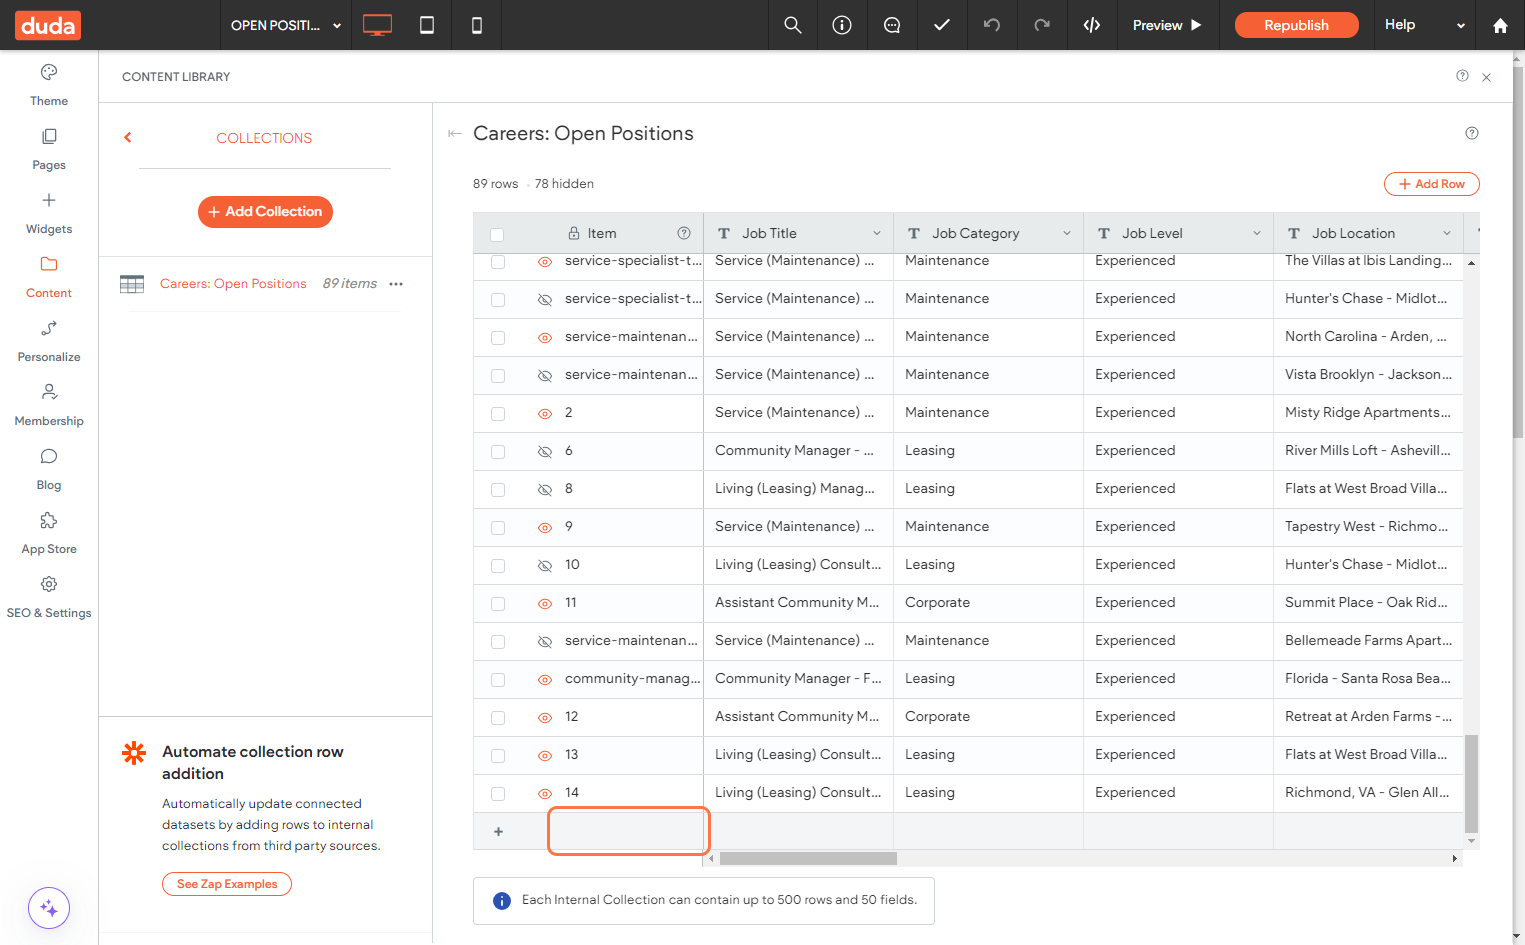Image resolution: width=1525 pixels, height=945 pixels.
Task: Select the checkbox for row item 11
Action: tap(498, 603)
